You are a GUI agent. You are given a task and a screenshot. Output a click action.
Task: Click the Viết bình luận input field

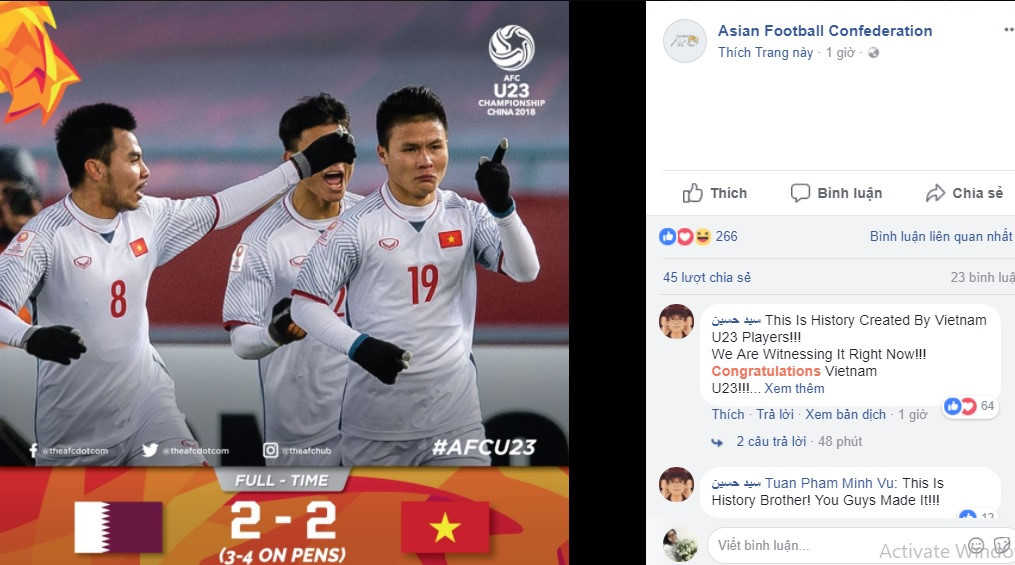click(835, 545)
